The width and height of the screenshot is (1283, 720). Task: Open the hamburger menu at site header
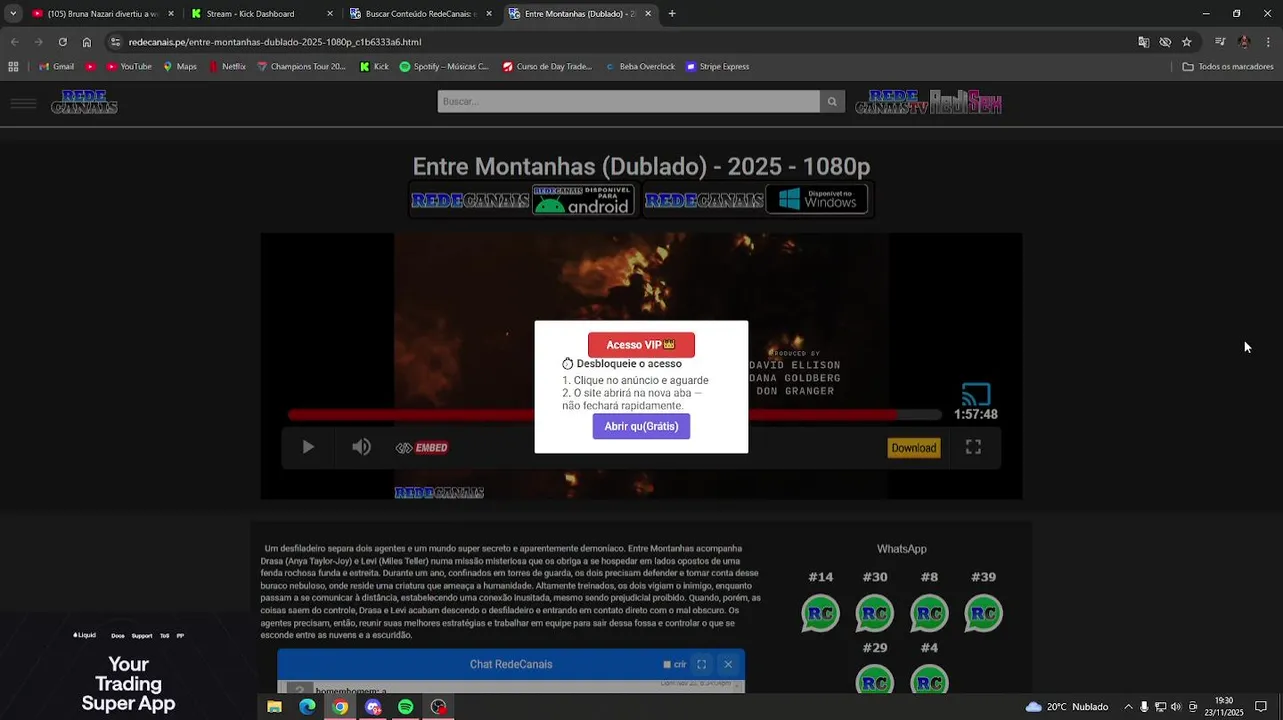coord(23,103)
